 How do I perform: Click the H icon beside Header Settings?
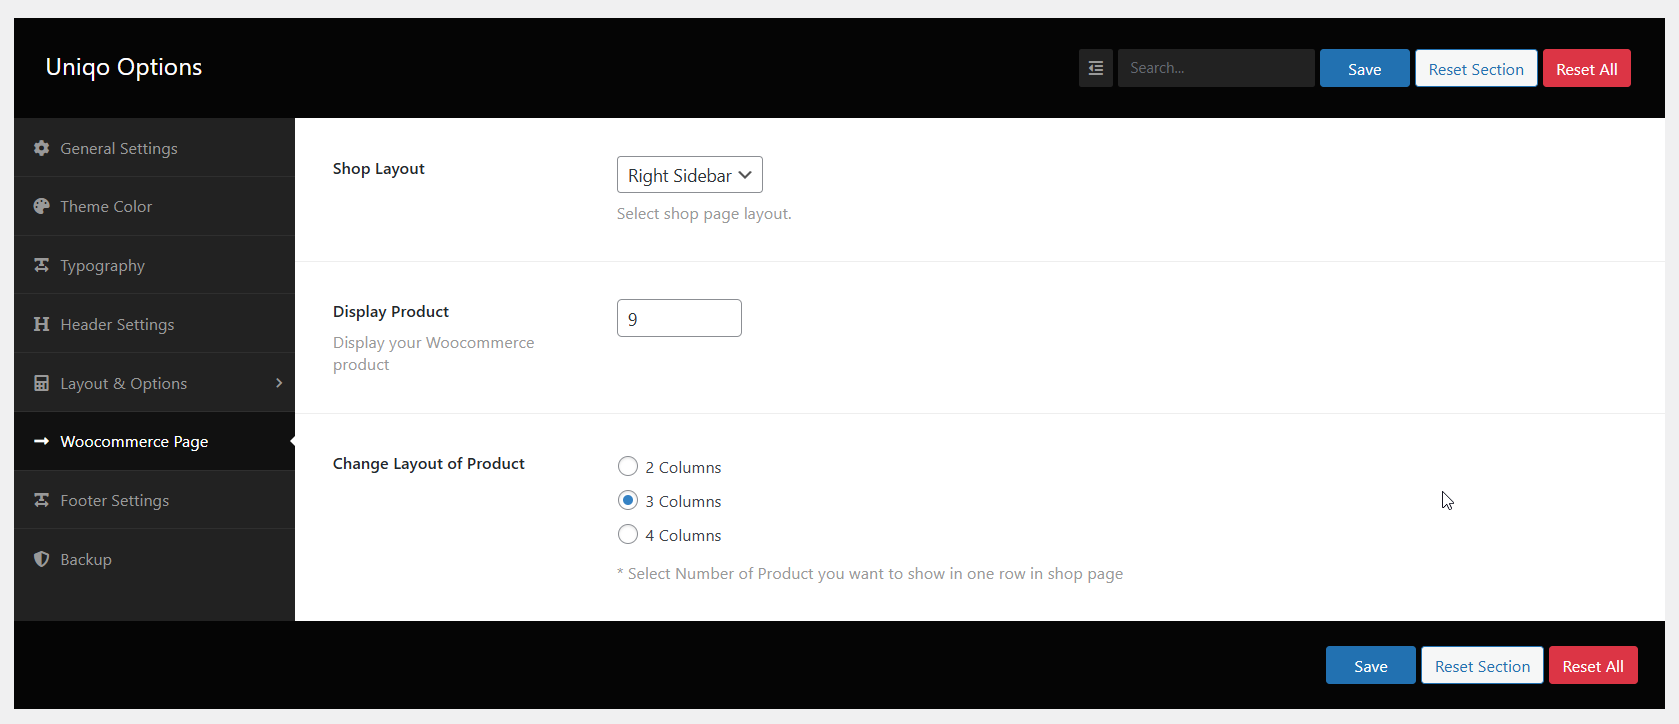[x=41, y=324]
